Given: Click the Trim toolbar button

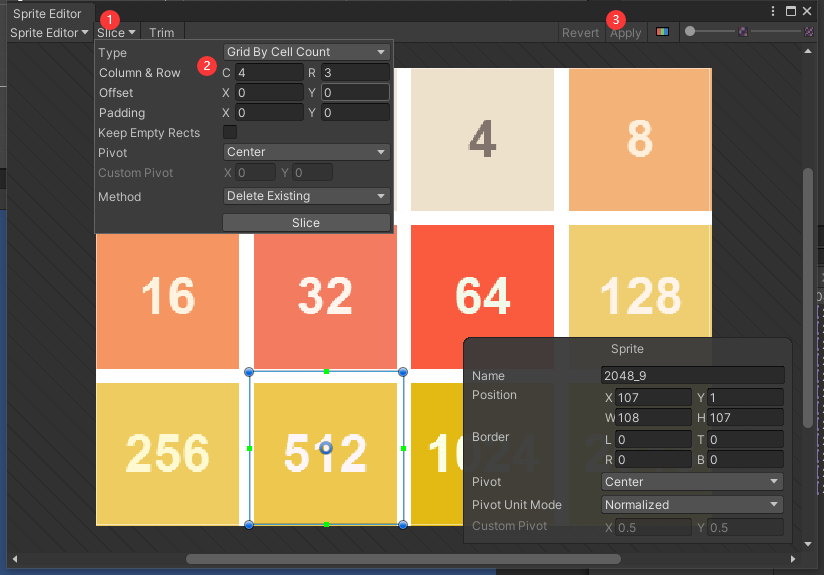Looking at the screenshot, I should click(161, 33).
